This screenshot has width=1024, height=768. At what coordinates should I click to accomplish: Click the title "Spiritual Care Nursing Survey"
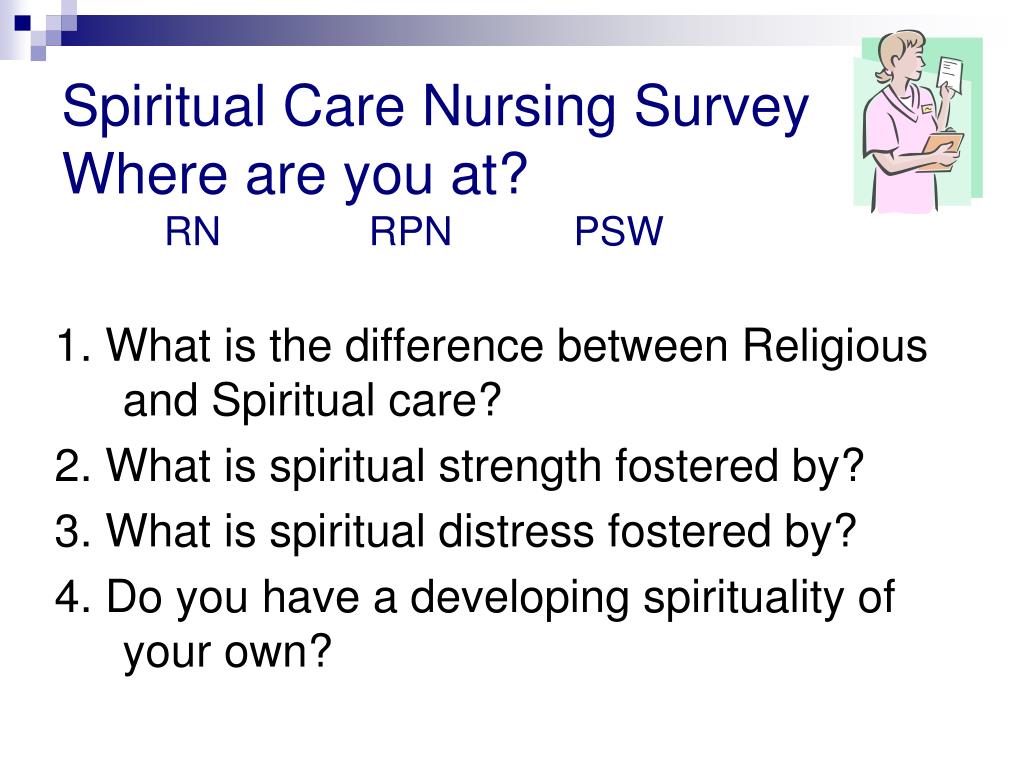436,108
